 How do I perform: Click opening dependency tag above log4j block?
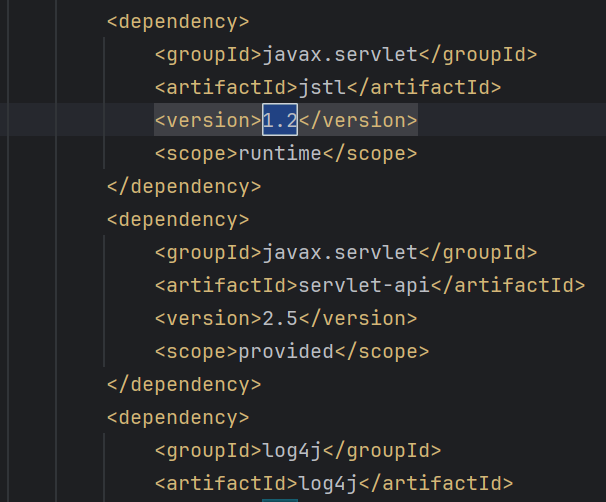pos(177,417)
